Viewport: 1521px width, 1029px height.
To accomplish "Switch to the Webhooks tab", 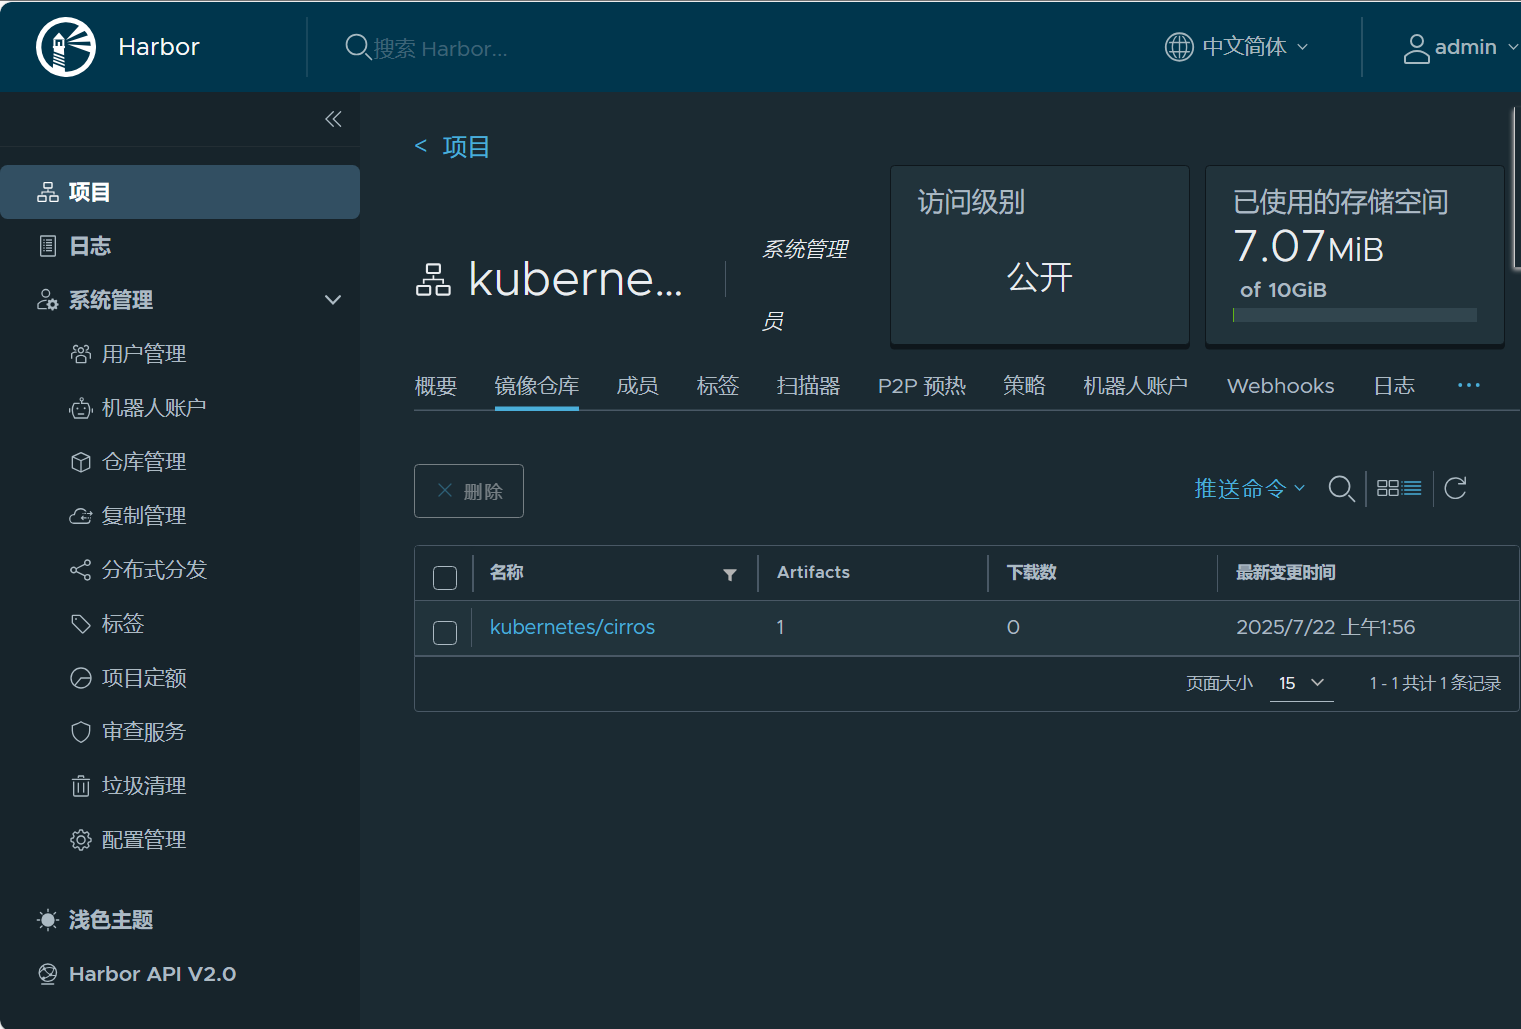I will coord(1280,386).
